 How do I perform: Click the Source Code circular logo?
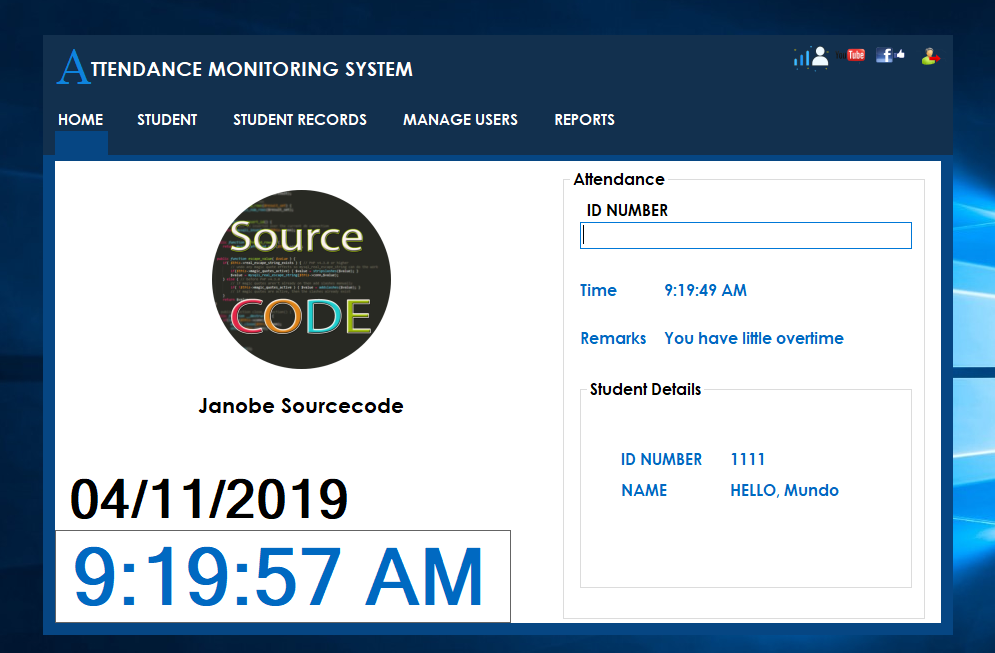click(301, 279)
